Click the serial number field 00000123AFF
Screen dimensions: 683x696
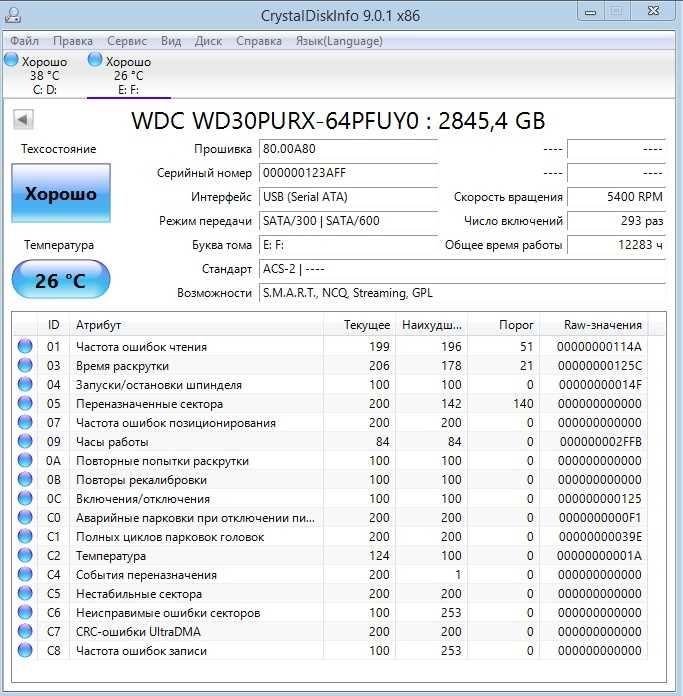tap(348, 173)
